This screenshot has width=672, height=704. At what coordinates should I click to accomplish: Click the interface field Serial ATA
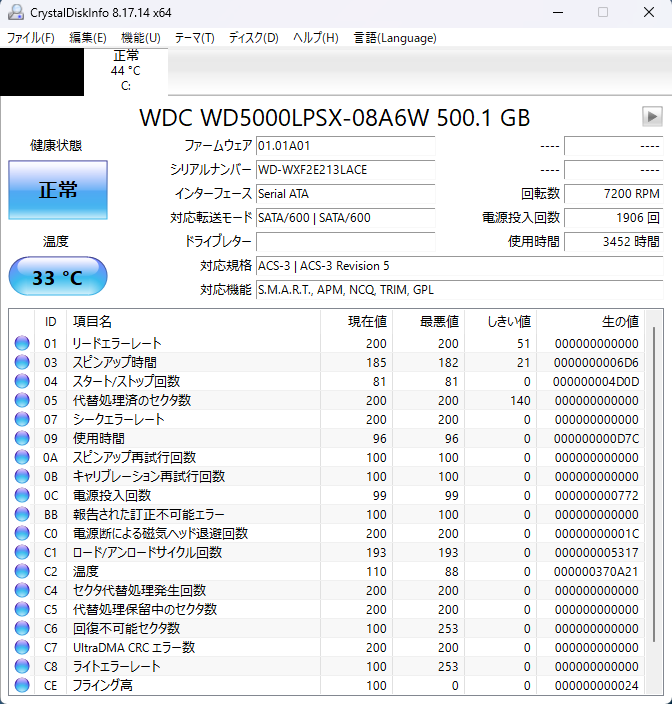[x=345, y=194]
